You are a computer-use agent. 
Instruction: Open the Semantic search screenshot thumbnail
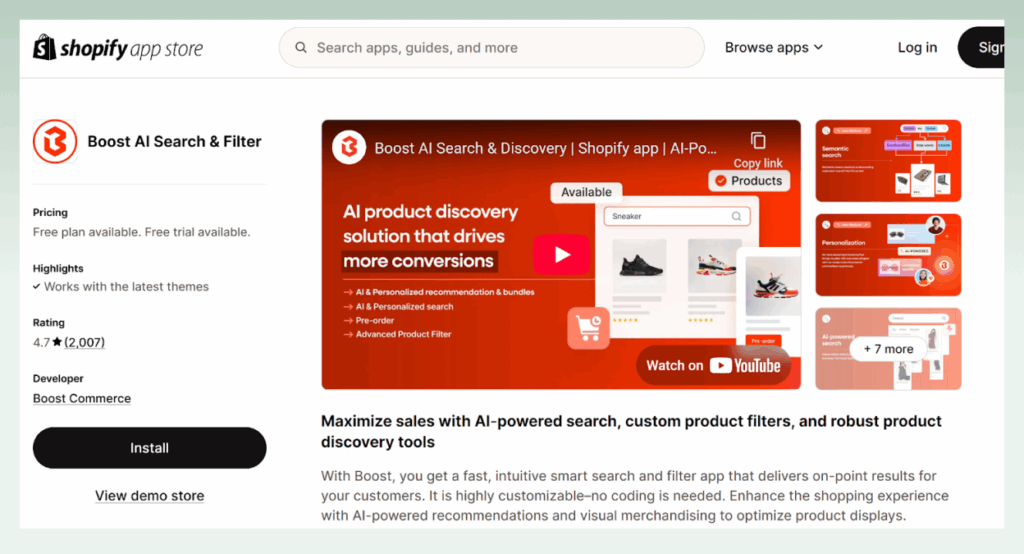click(x=888, y=161)
